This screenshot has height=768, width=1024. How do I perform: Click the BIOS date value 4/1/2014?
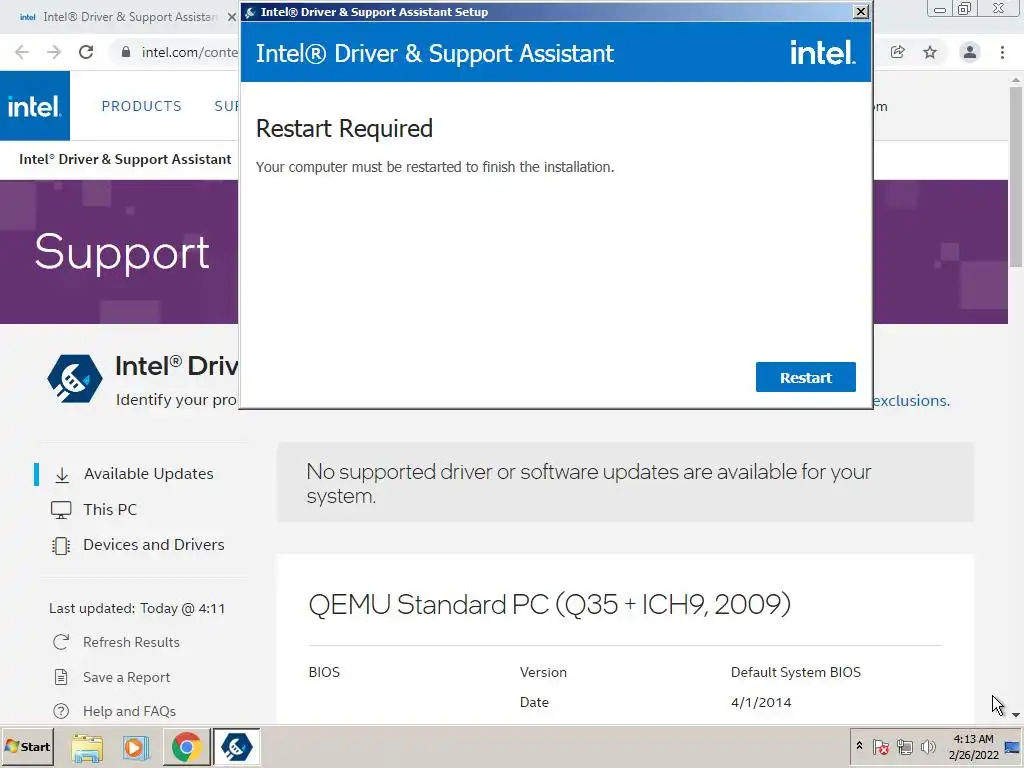click(761, 702)
